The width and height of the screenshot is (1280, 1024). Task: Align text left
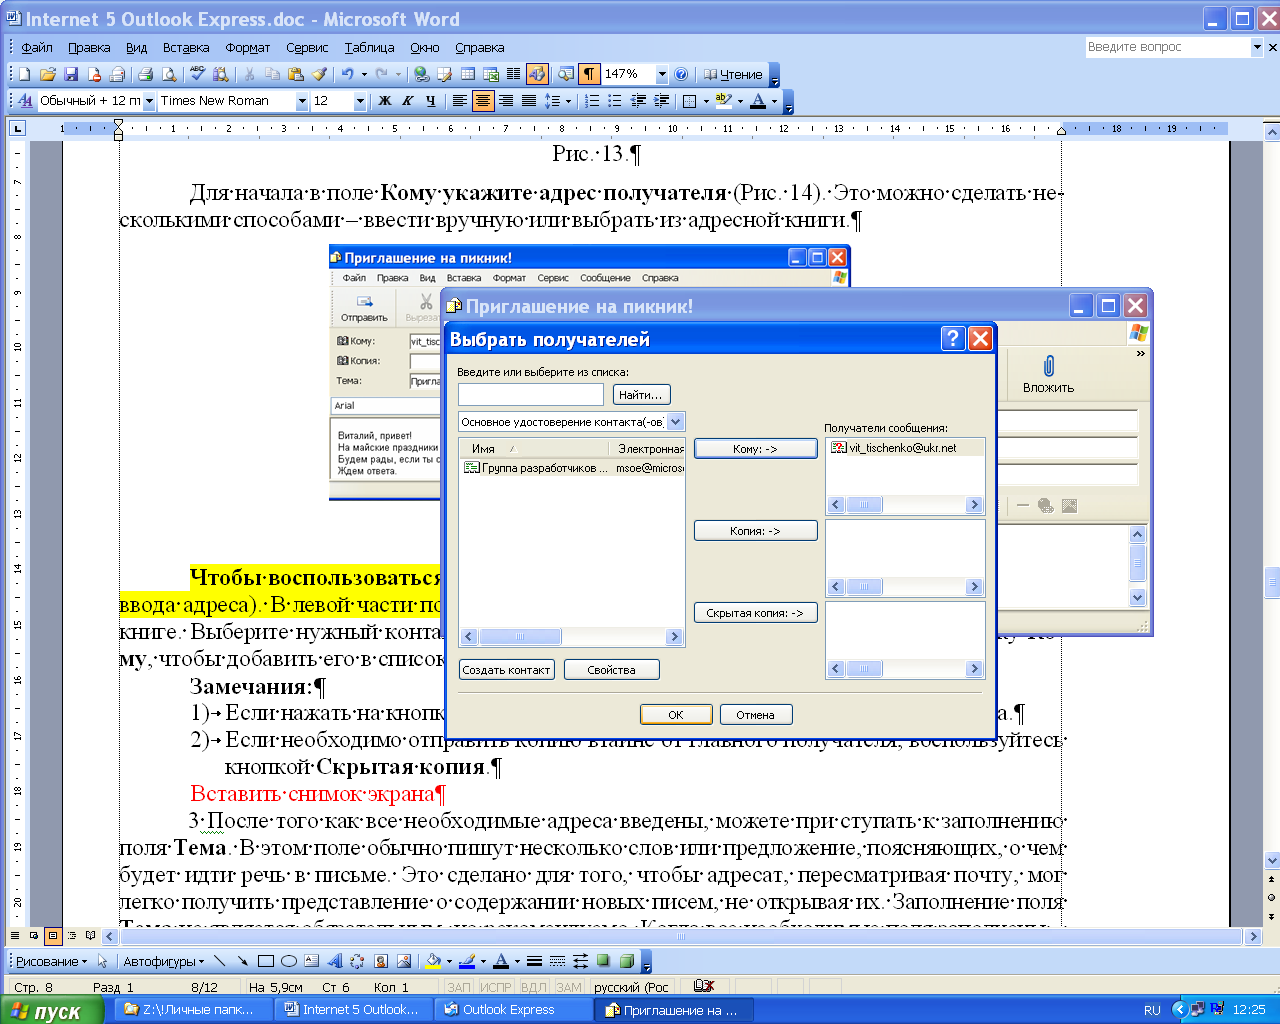pyautogui.click(x=460, y=101)
